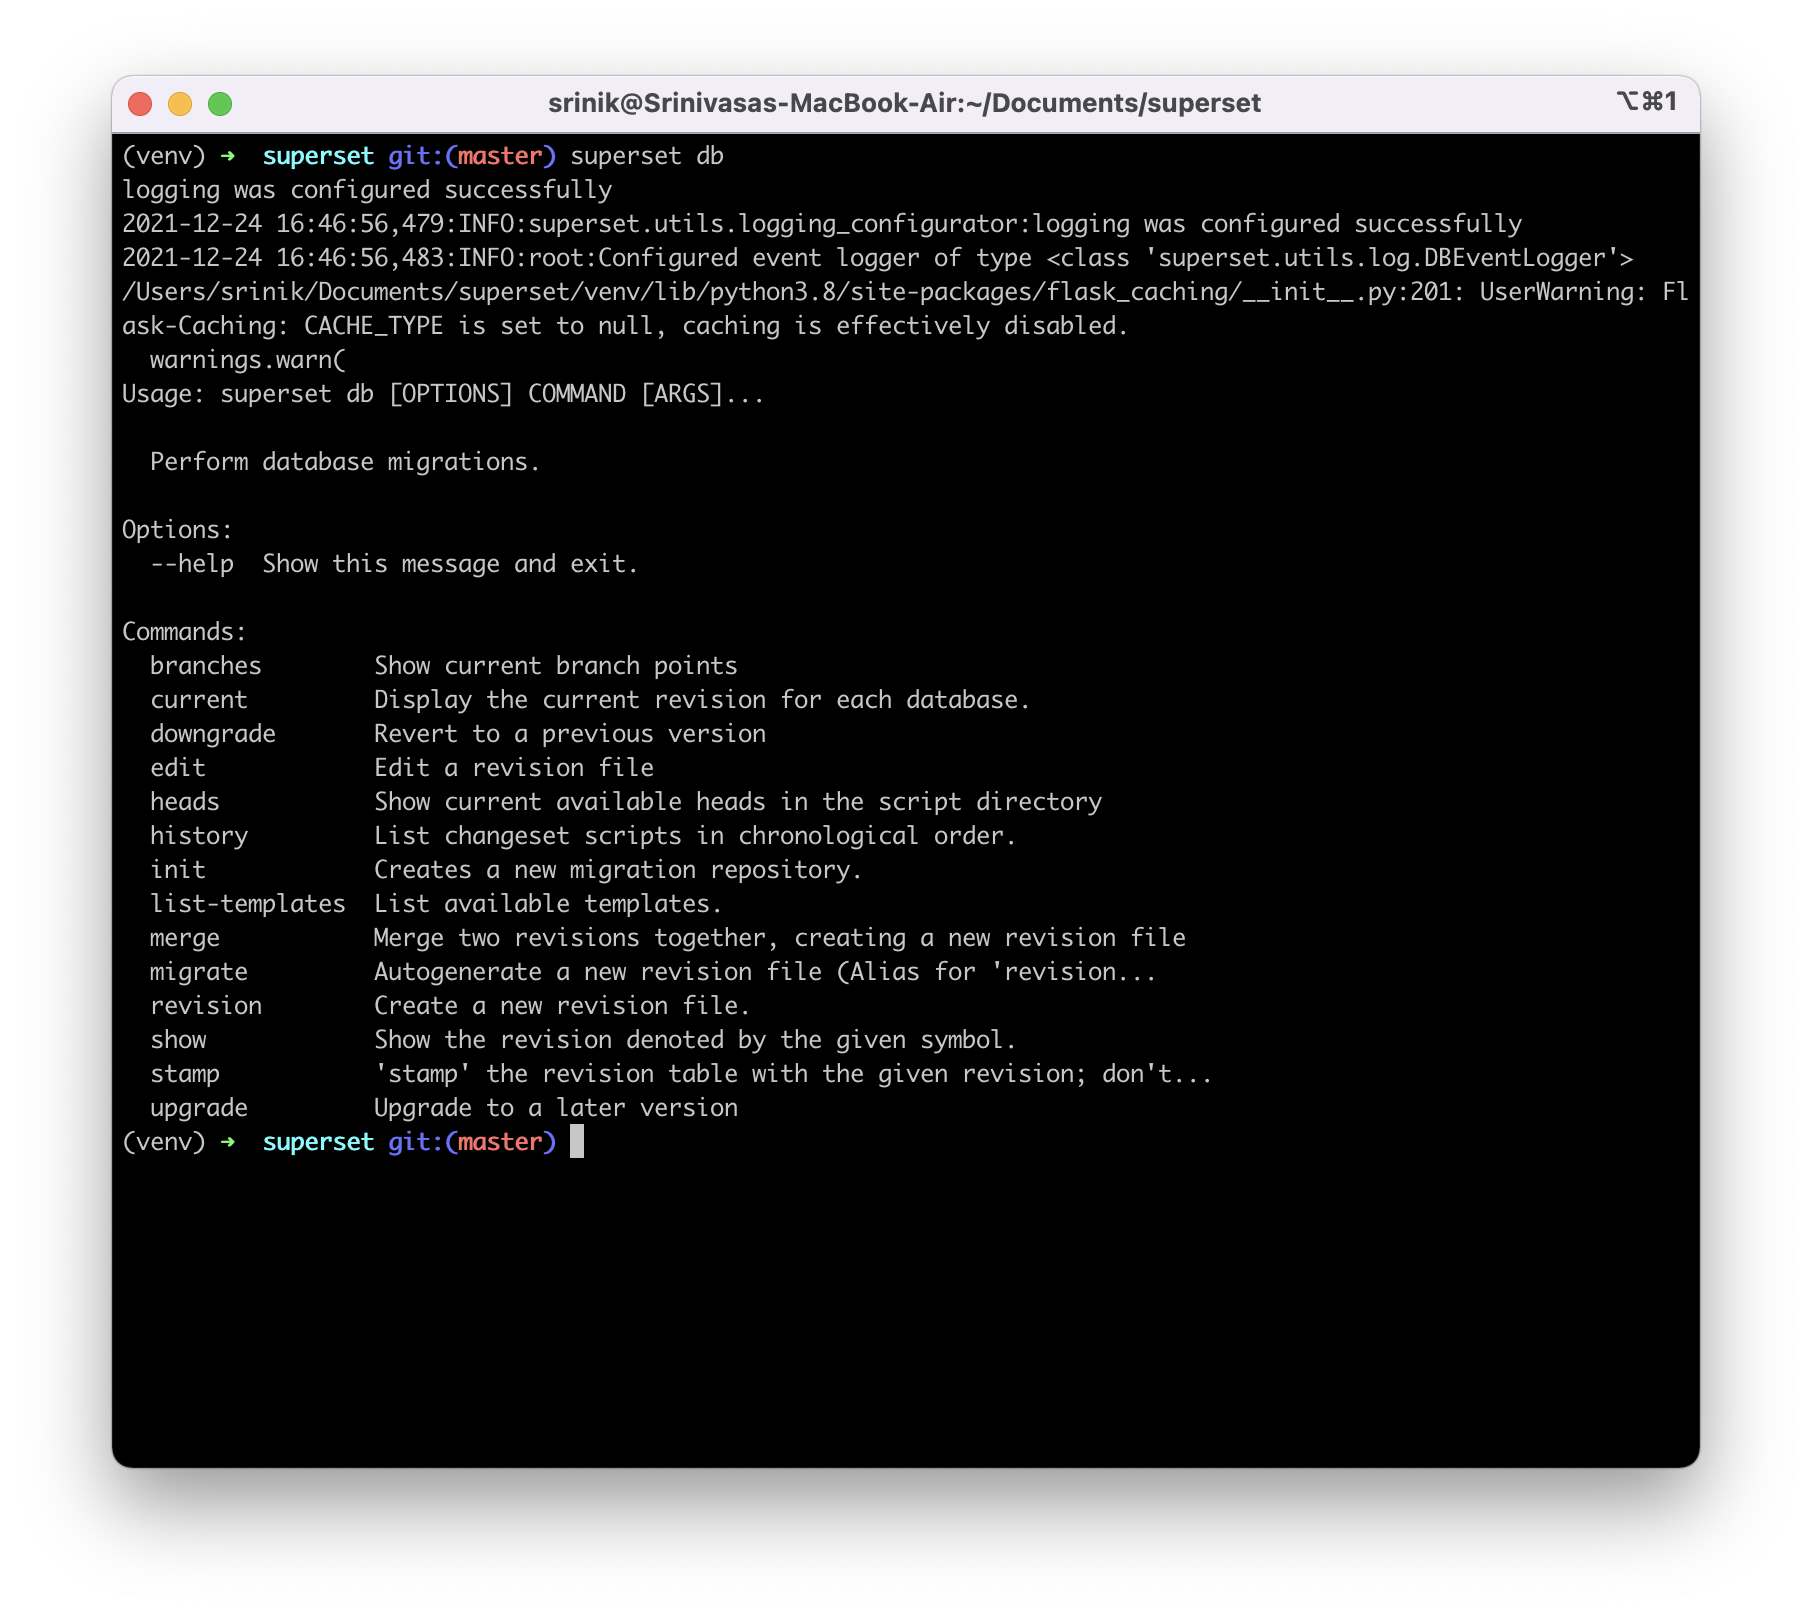The height and width of the screenshot is (1616, 1812).
Task: Click the 'Usage: superset db [OPTIONS]' line
Action: (443, 394)
